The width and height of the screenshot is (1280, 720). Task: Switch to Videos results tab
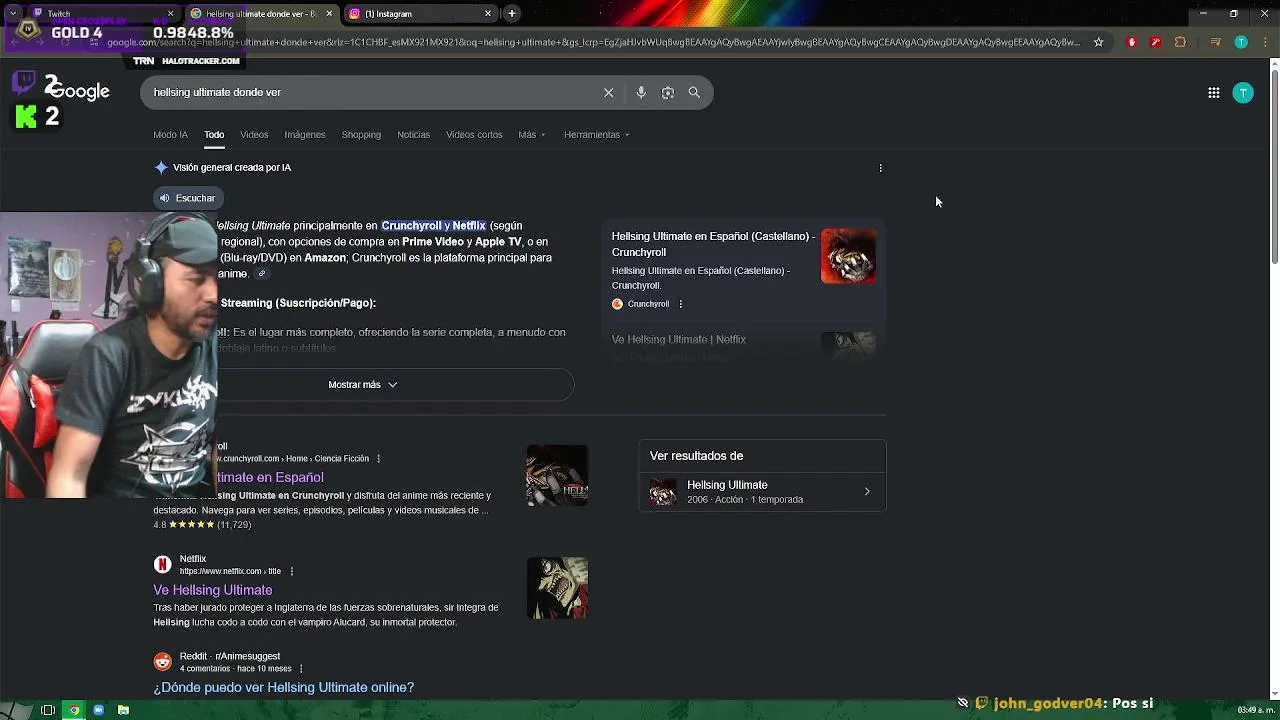pyautogui.click(x=254, y=134)
